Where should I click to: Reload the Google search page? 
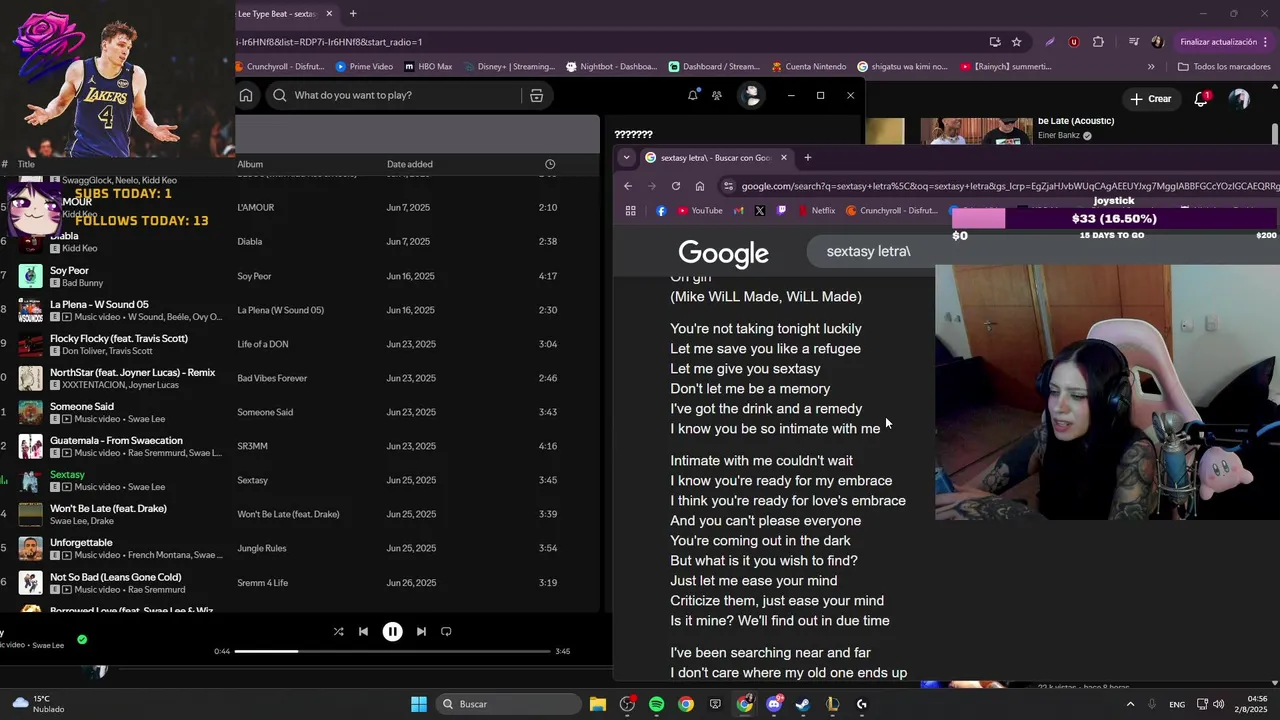(x=676, y=186)
